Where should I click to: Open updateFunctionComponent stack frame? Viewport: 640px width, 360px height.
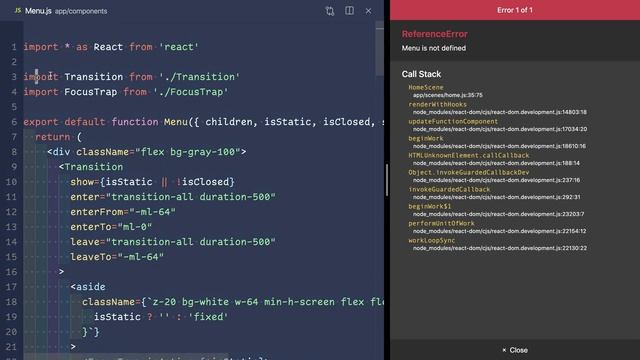[453, 122]
